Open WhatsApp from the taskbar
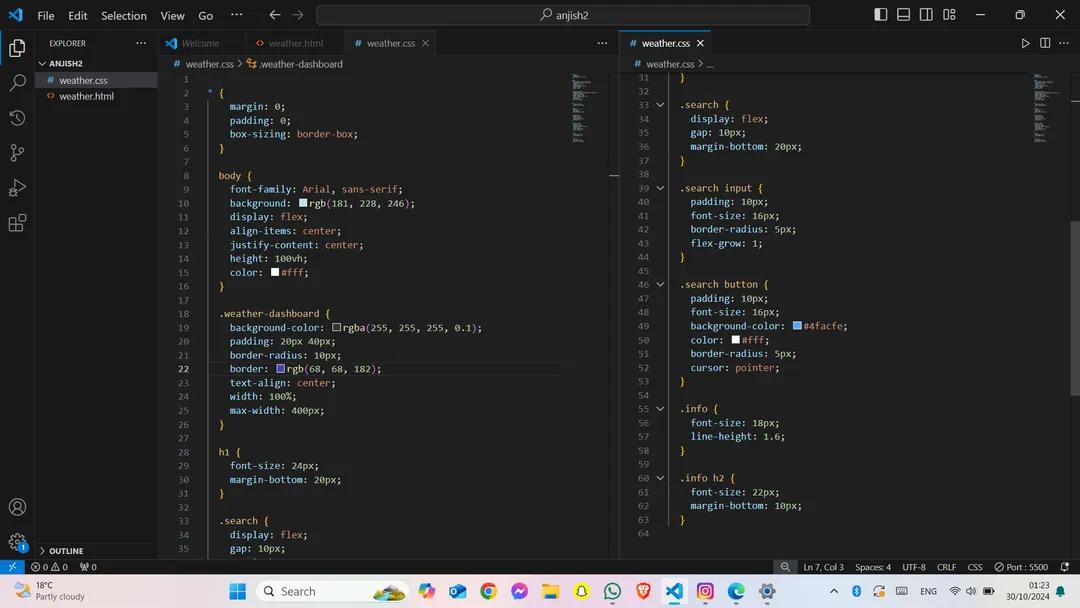 612,591
